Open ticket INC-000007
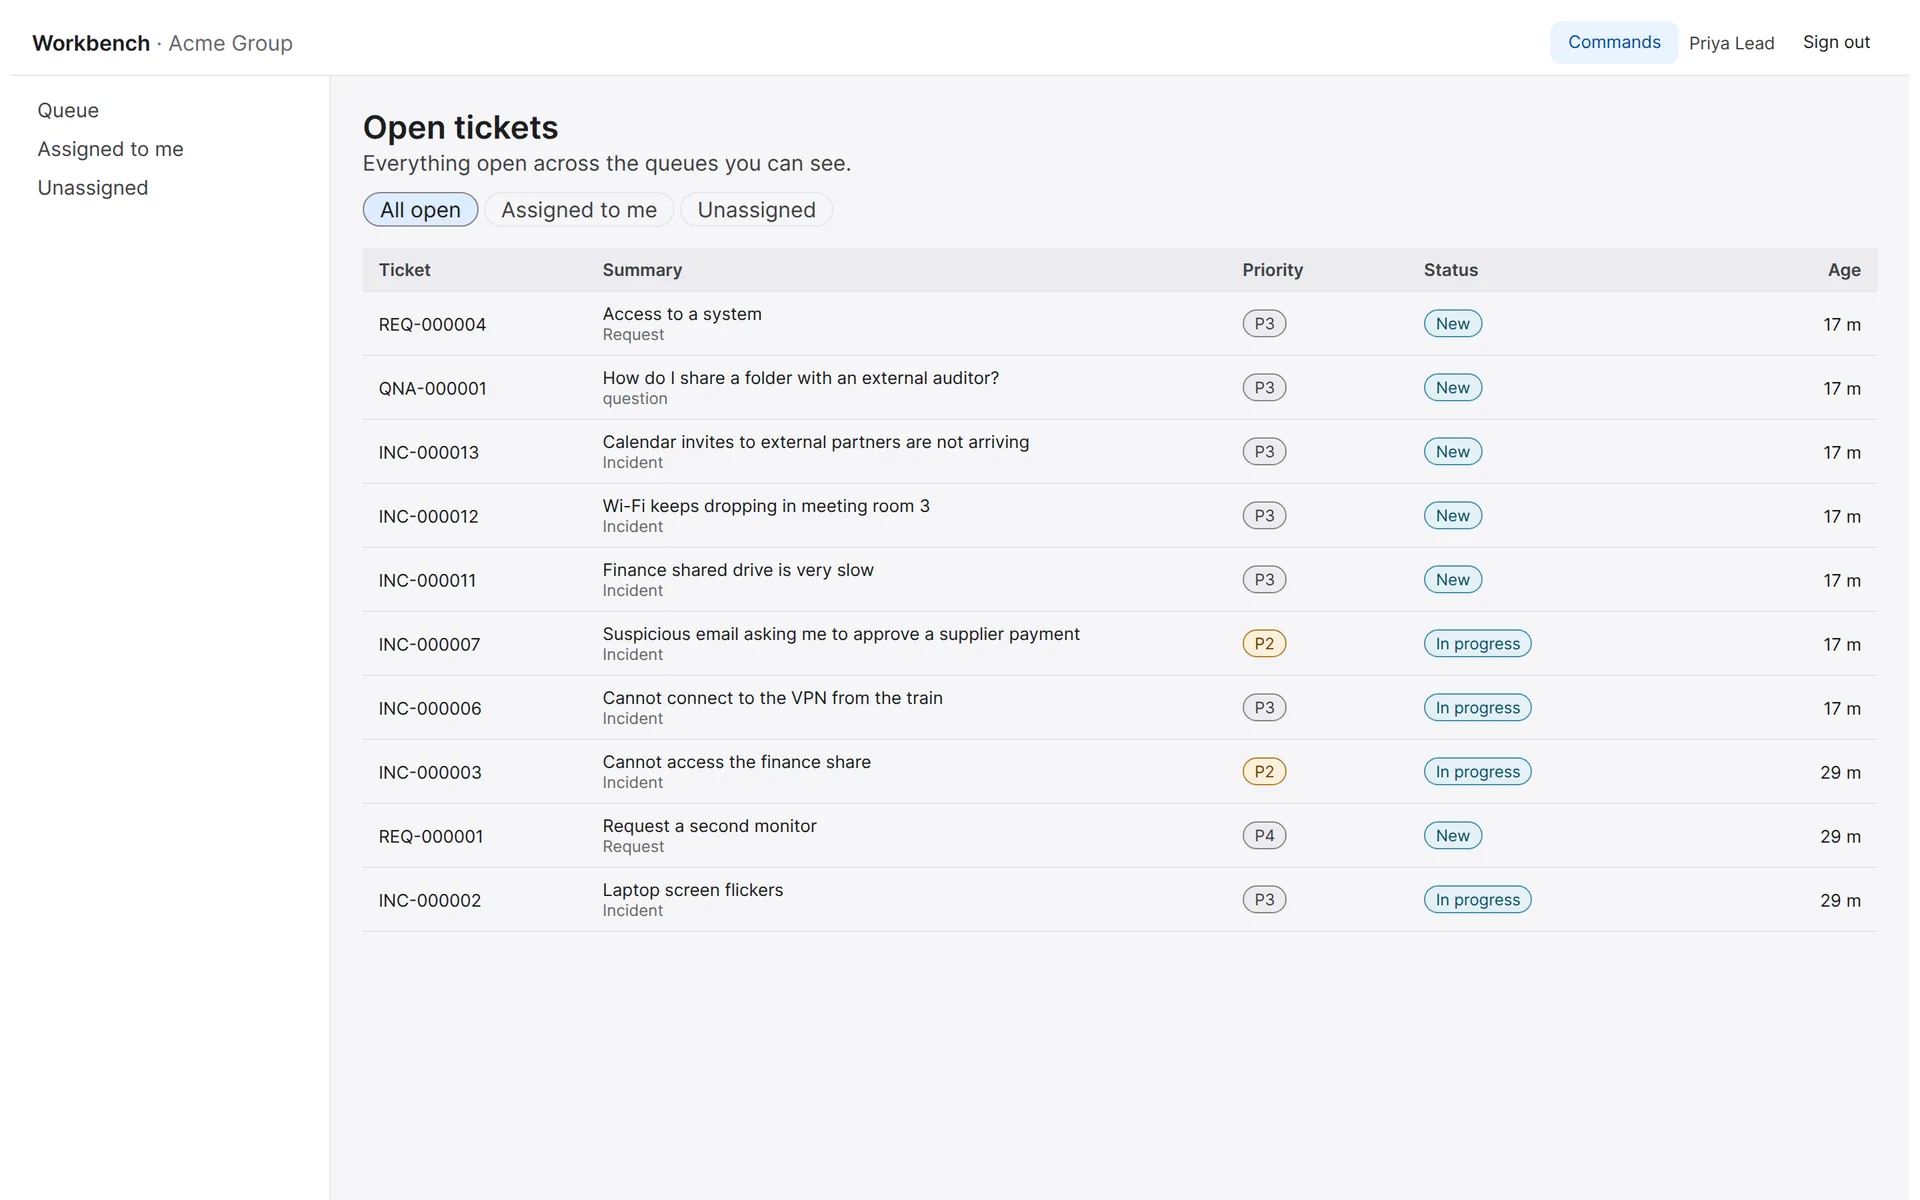This screenshot has width=1920, height=1200. coord(429,644)
